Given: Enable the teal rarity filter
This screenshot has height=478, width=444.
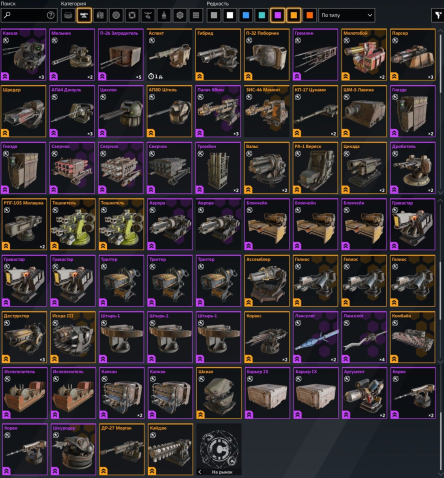Looking at the screenshot, I should (x=262, y=15).
